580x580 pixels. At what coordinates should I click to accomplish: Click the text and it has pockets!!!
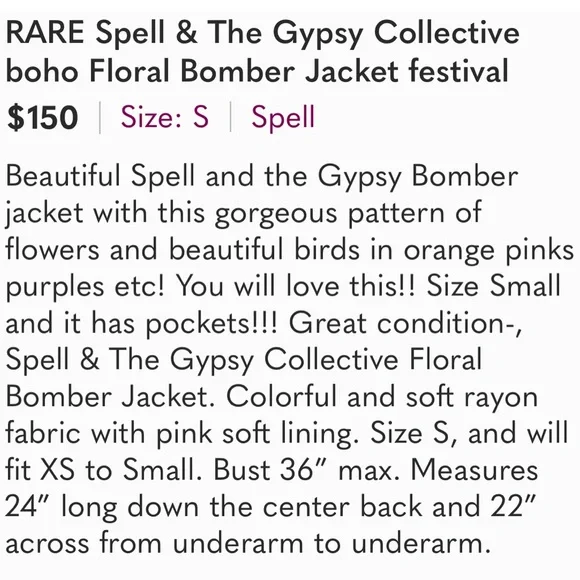coord(141,323)
